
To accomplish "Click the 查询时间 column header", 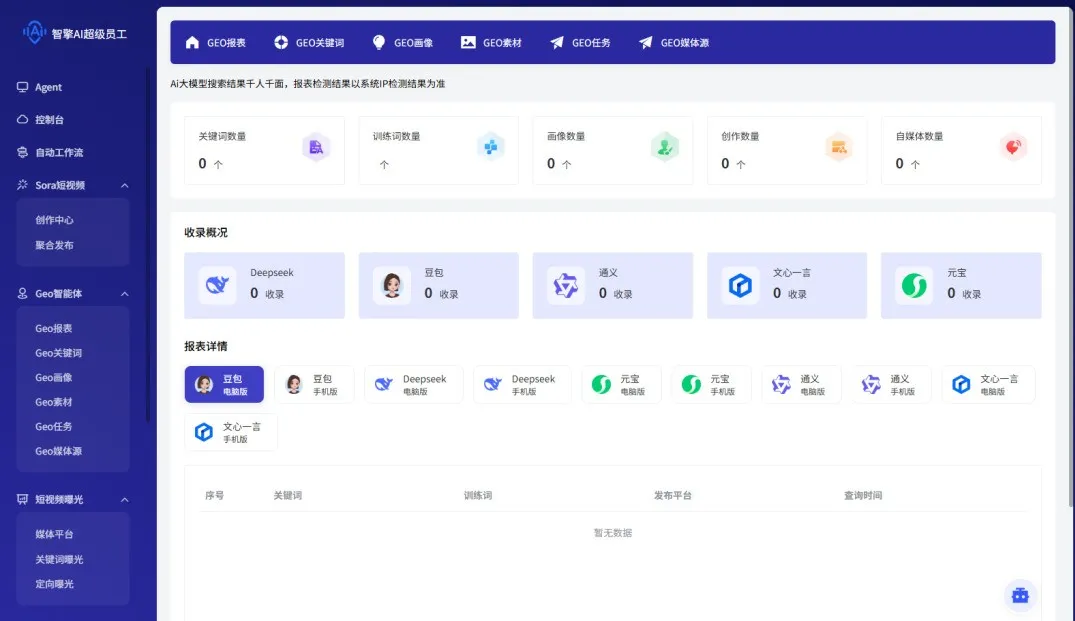I will pyautogui.click(x=862, y=496).
